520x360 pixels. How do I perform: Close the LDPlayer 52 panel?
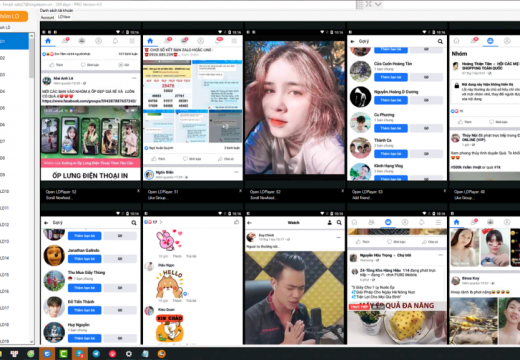pos(138,191)
